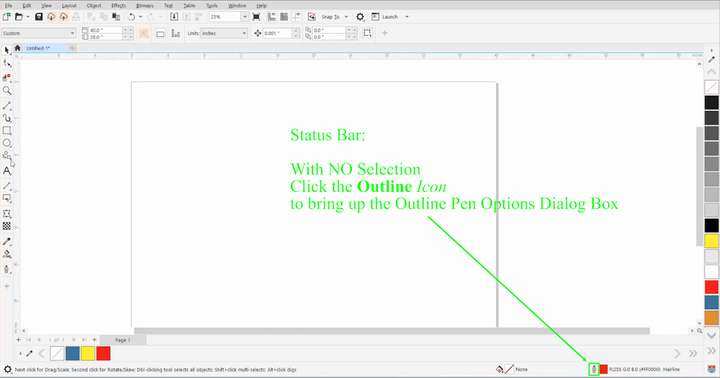Viewport: 720px width, 378px height.
Task: Select the Ellipse tool
Action: (7, 143)
